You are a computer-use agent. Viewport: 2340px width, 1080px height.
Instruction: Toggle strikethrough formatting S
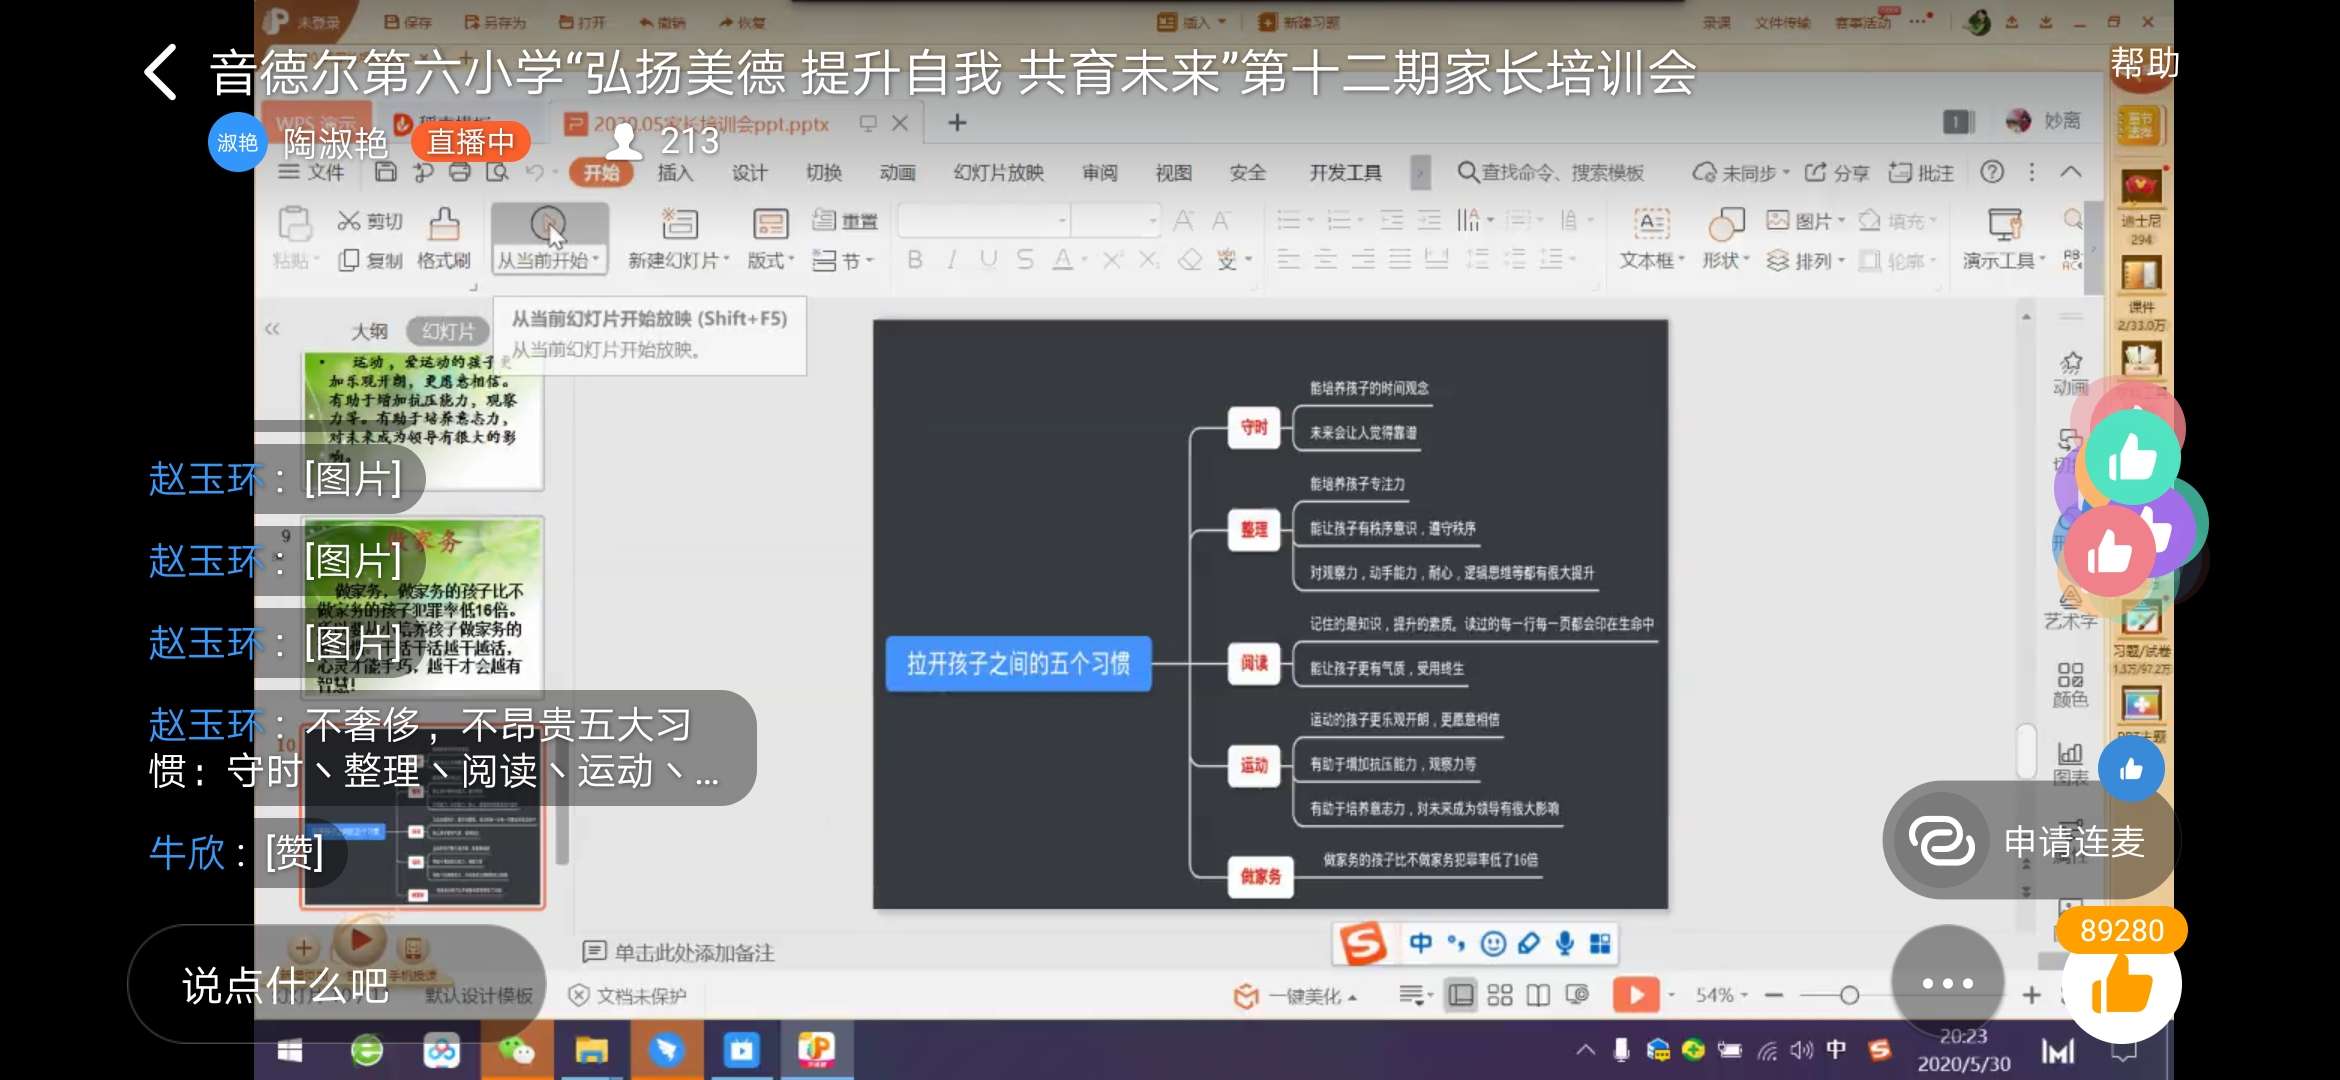[x=1025, y=260]
